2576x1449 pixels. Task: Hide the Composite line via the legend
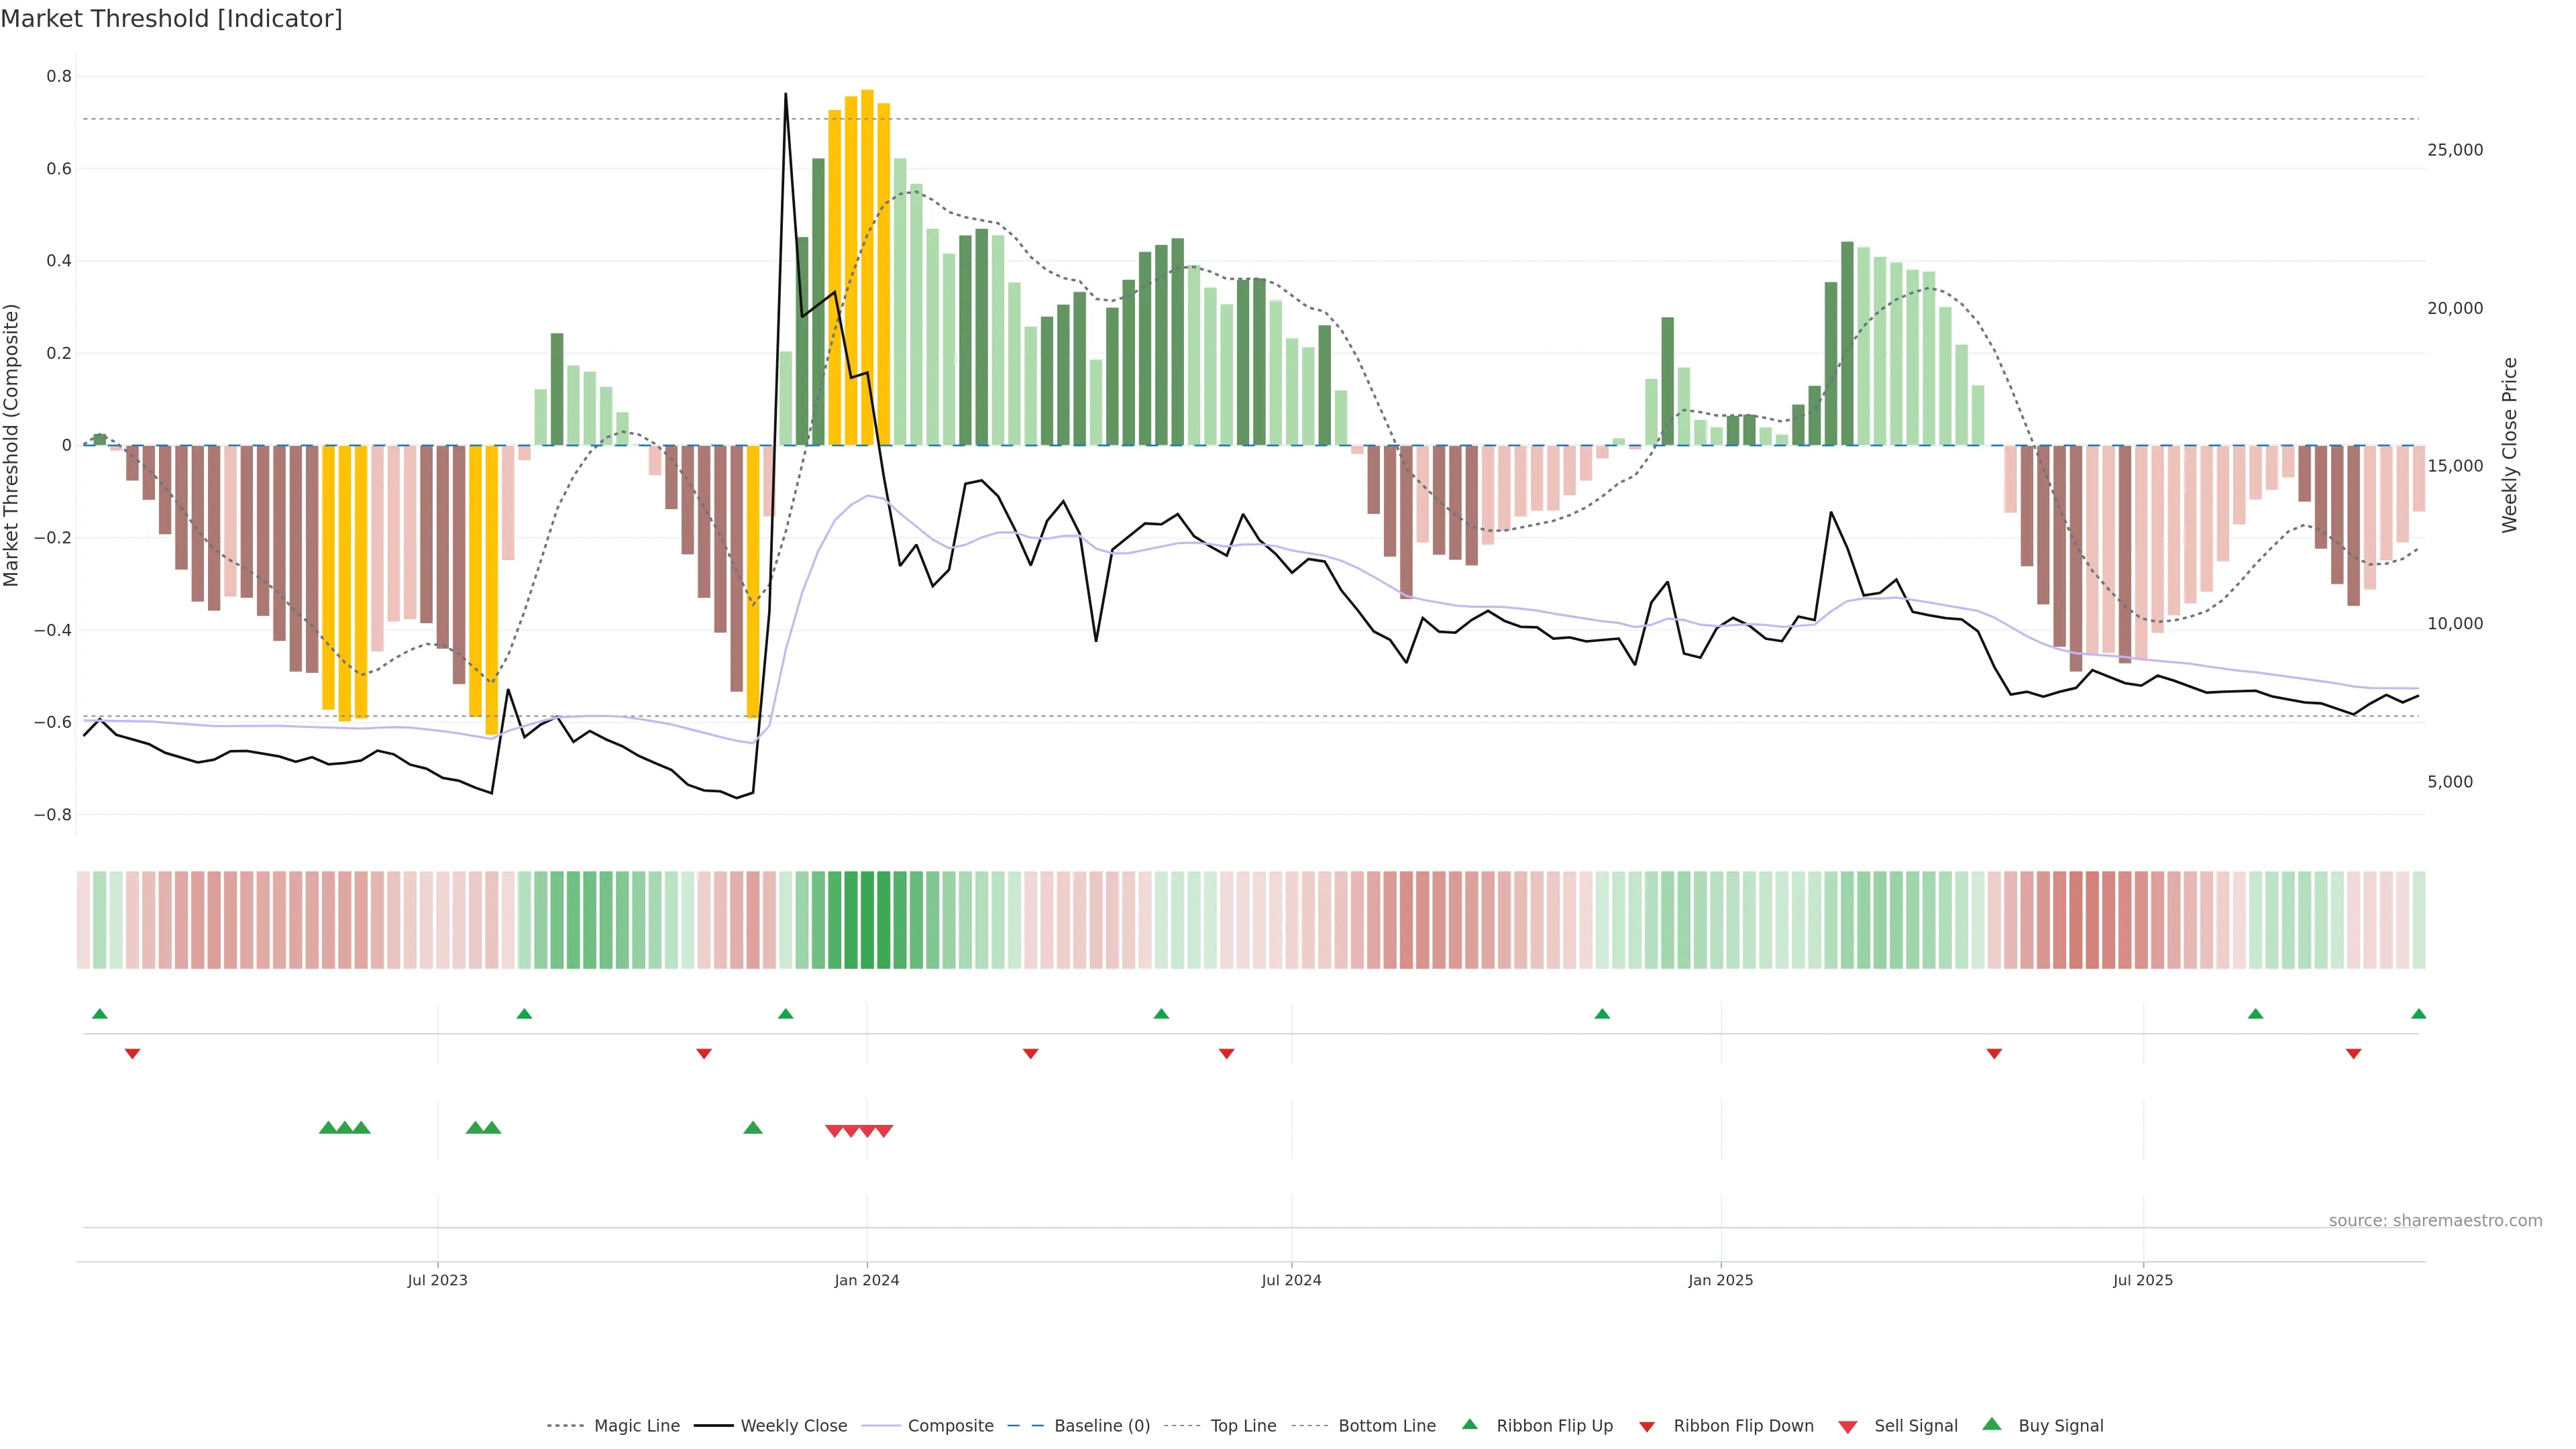point(950,1426)
